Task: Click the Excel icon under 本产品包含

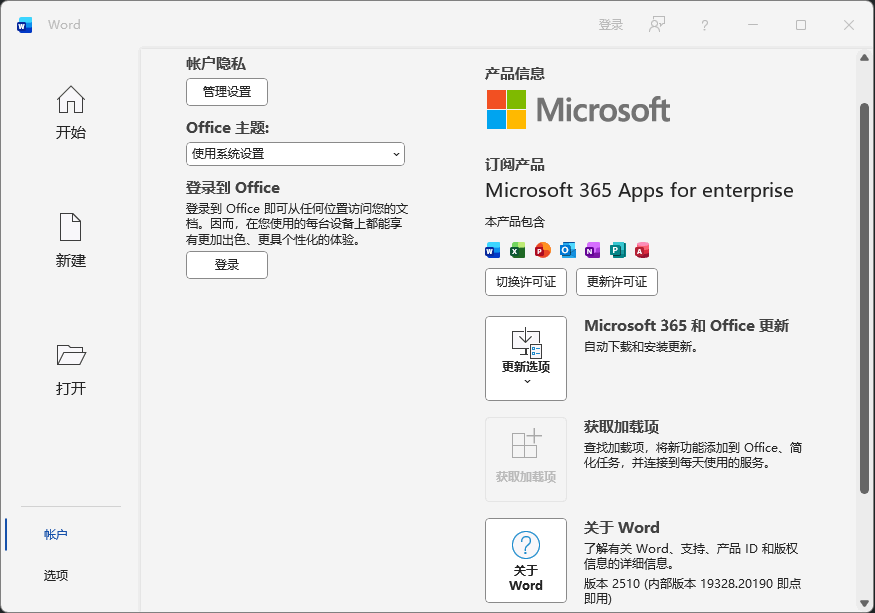Action: pyautogui.click(x=518, y=250)
